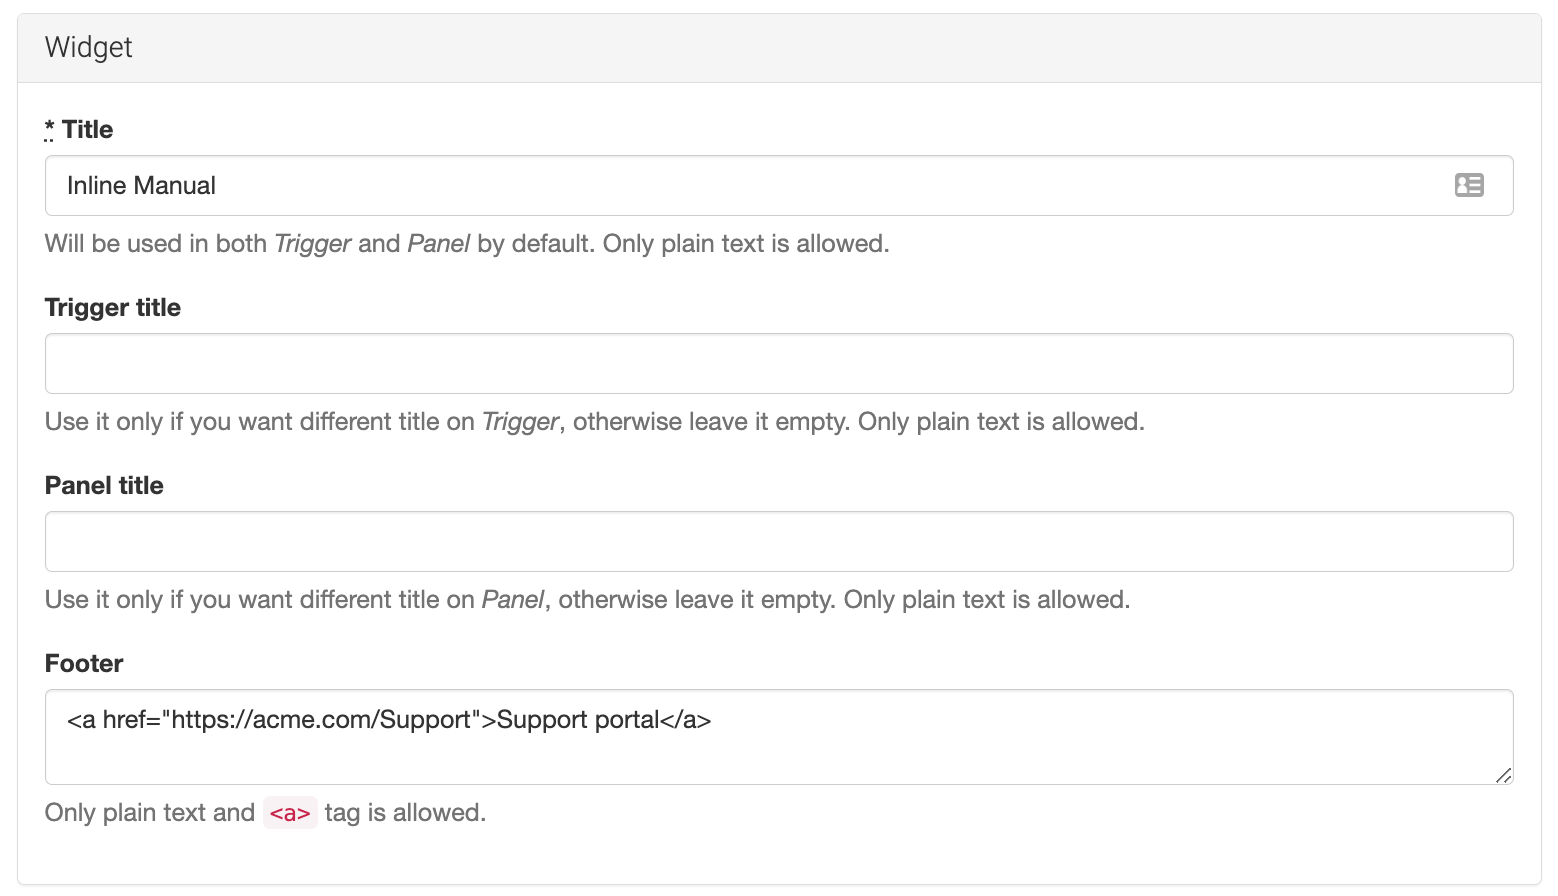
Task: Click the required asterisk beside Title
Action: coord(49,129)
